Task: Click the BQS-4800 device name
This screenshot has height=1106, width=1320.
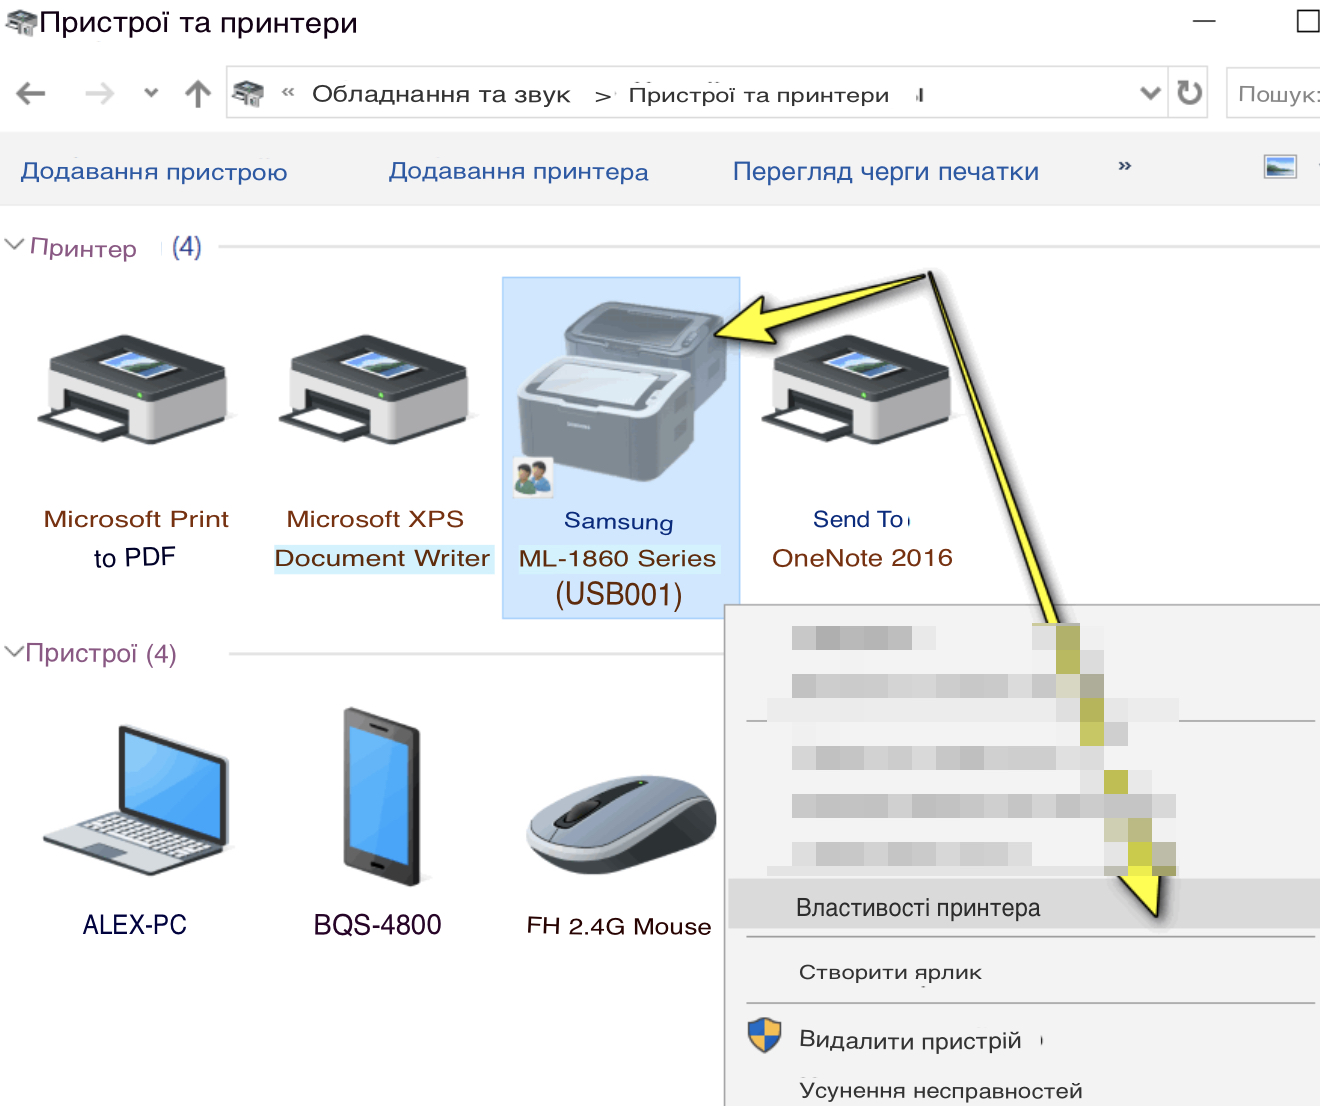Action: pos(378,925)
